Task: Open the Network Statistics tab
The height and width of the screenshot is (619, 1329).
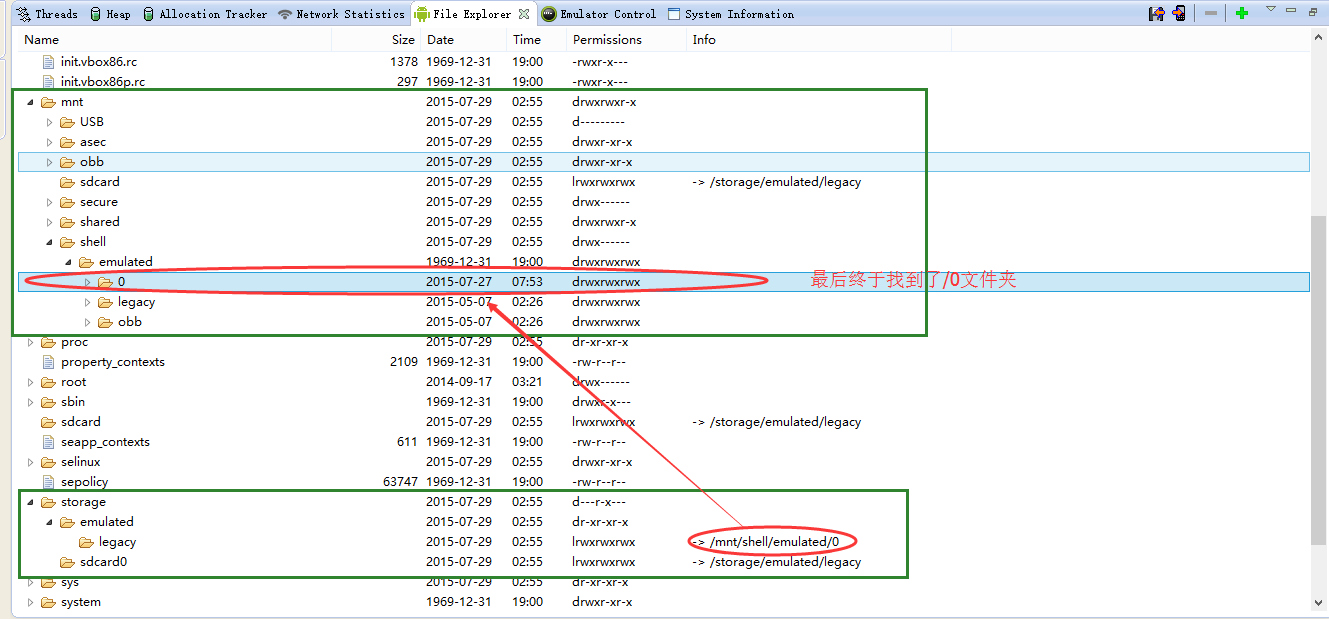Action: point(341,14)
